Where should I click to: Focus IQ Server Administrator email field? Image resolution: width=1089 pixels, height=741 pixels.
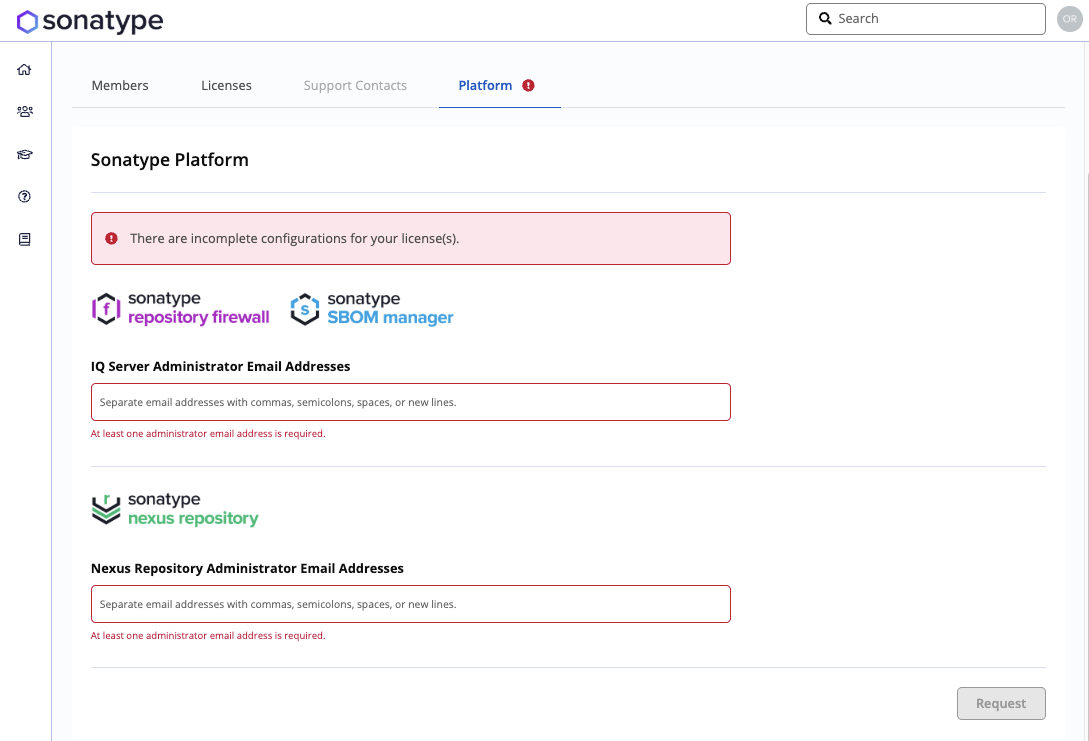[410, 402]
